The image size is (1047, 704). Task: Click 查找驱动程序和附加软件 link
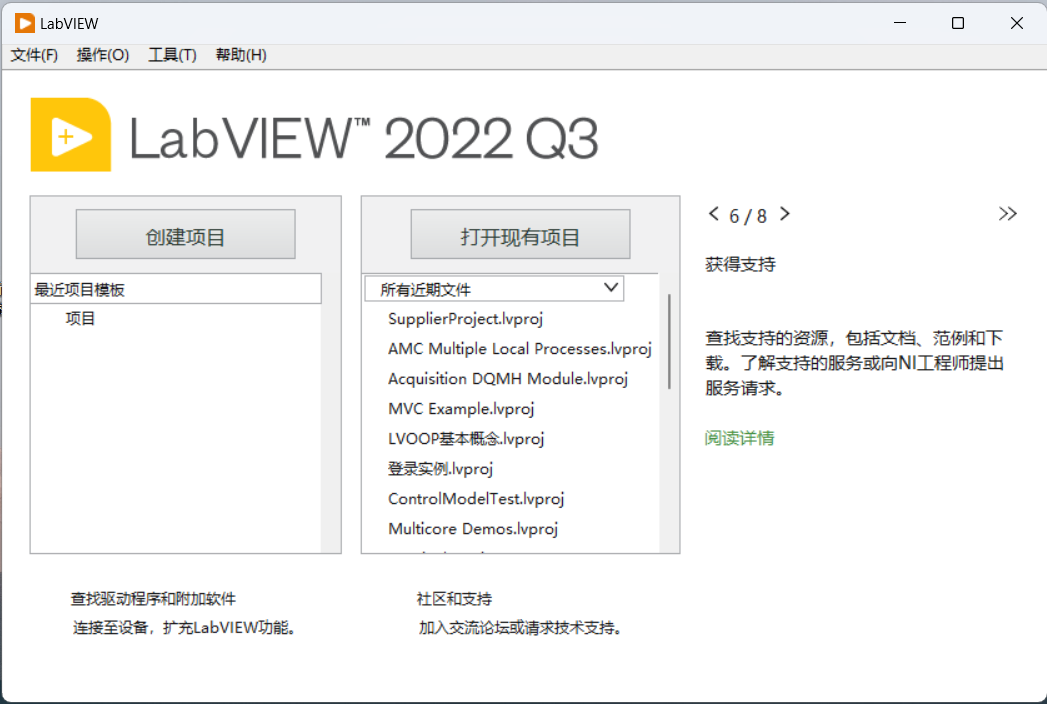(154, 598)
